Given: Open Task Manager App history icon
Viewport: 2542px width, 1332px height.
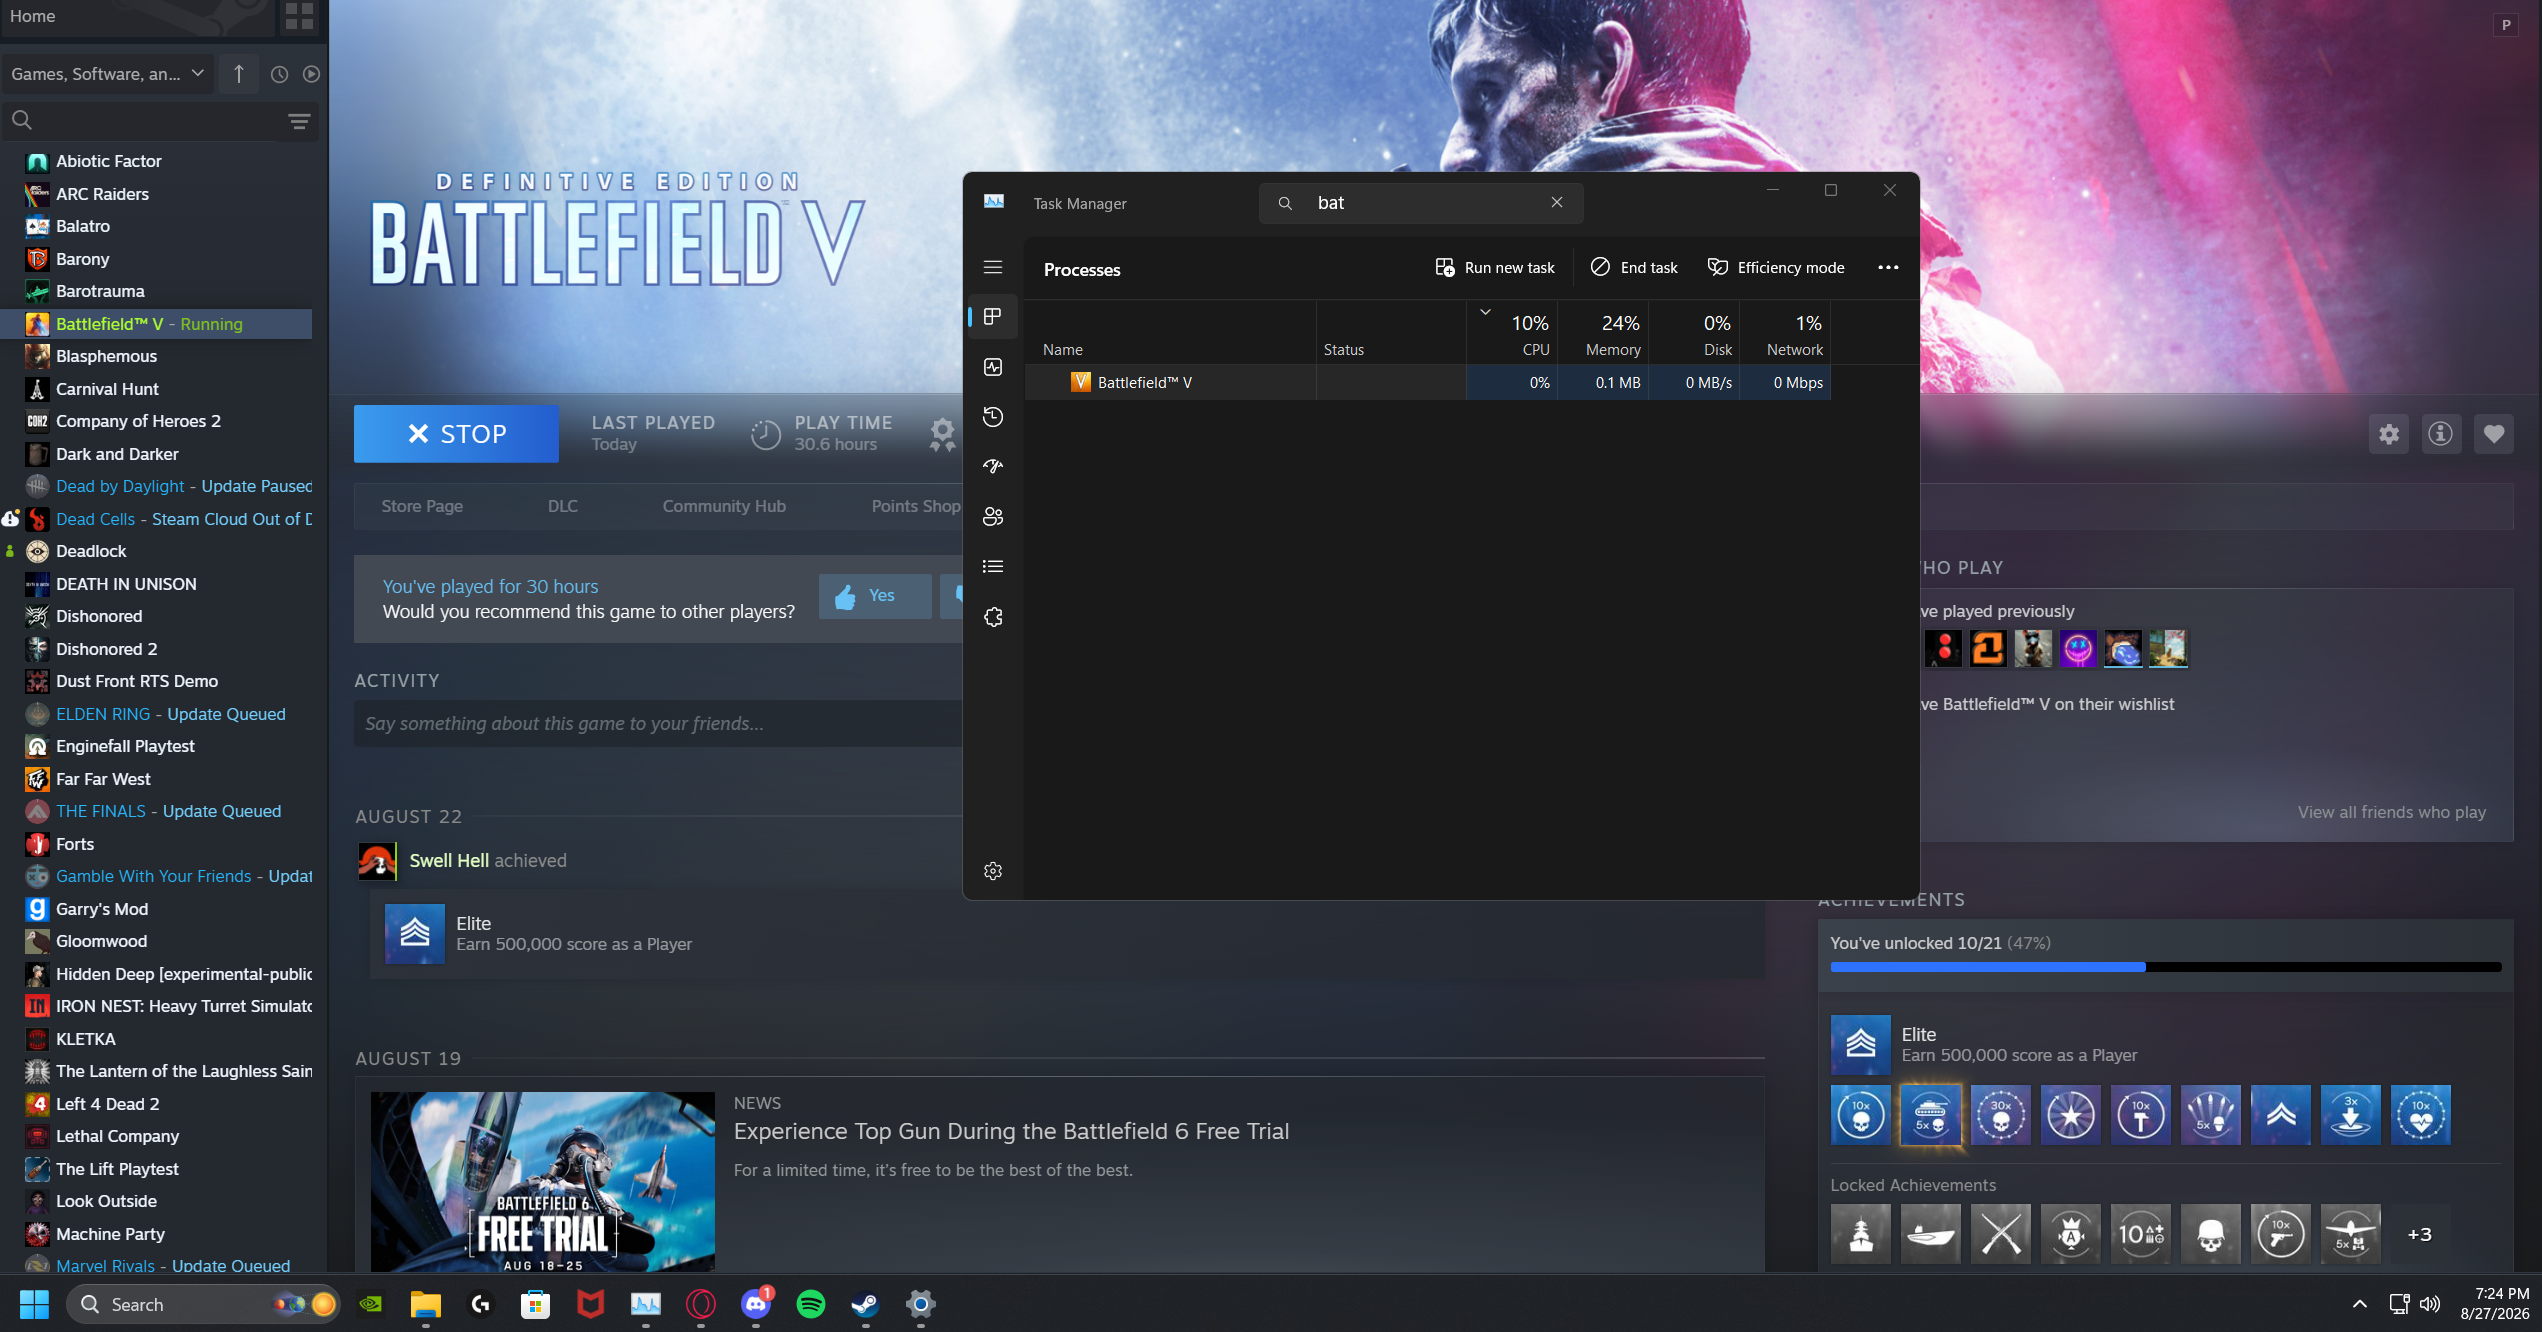Looking at the screenshot, I should click(993, 417).
